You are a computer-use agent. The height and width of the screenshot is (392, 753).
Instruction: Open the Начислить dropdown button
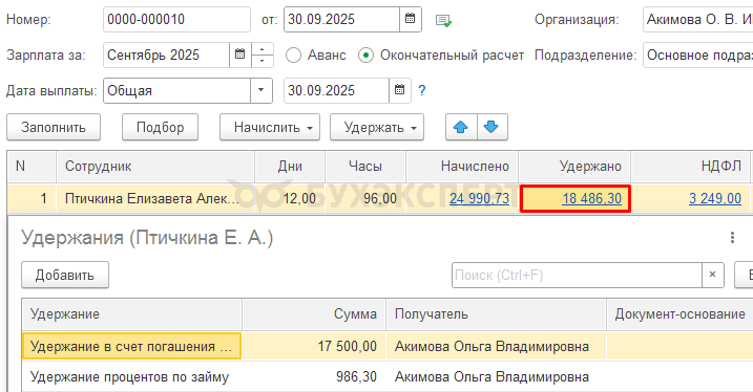pyautogui.click(x=270, y=127)
